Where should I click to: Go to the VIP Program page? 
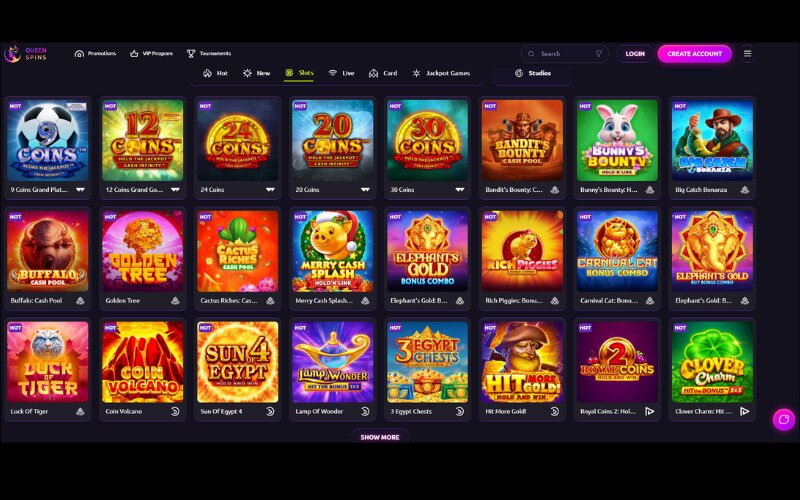click(x=152, y=54)
